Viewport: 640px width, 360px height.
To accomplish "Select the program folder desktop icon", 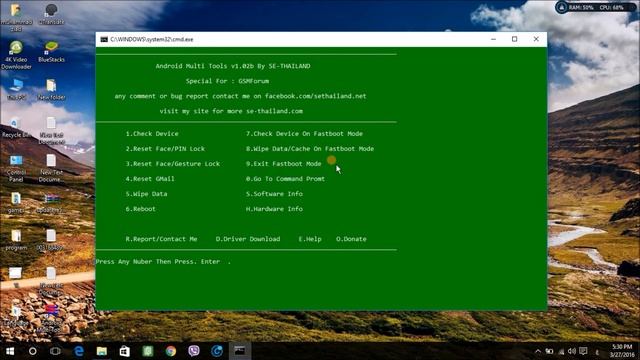I will [16, 240].
